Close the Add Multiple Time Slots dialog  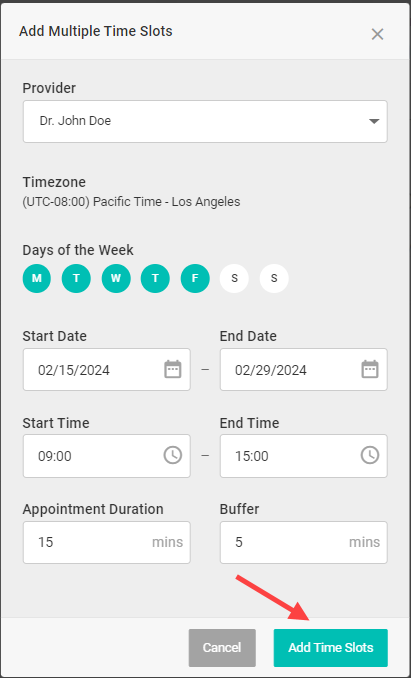tap(377, 34)
